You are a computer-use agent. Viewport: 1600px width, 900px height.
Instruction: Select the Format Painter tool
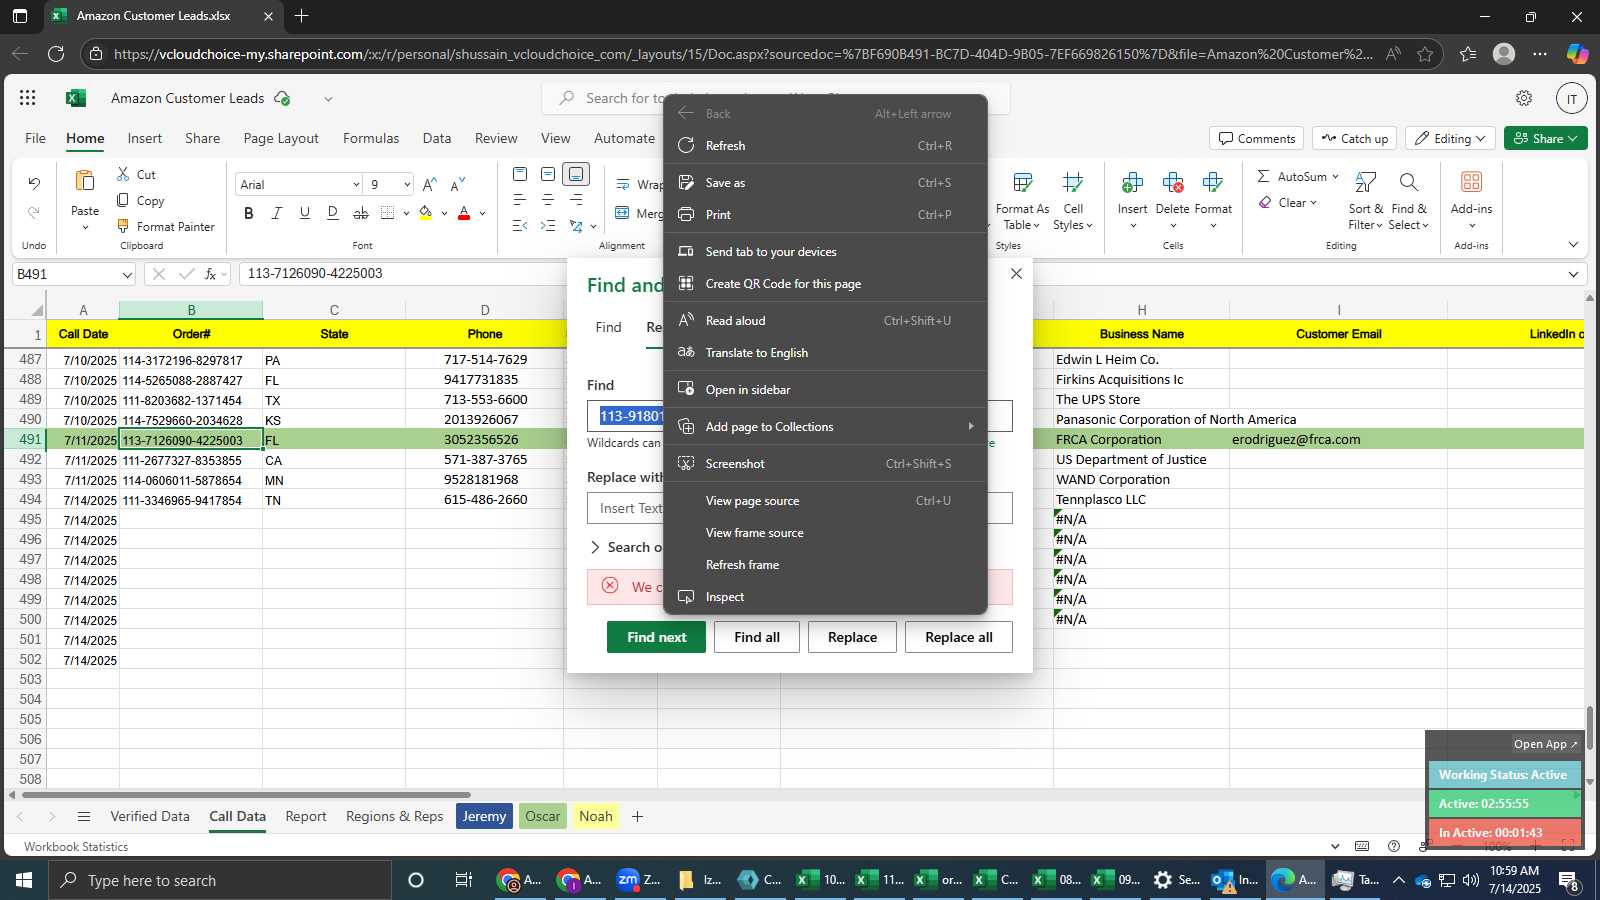(166, 226)
